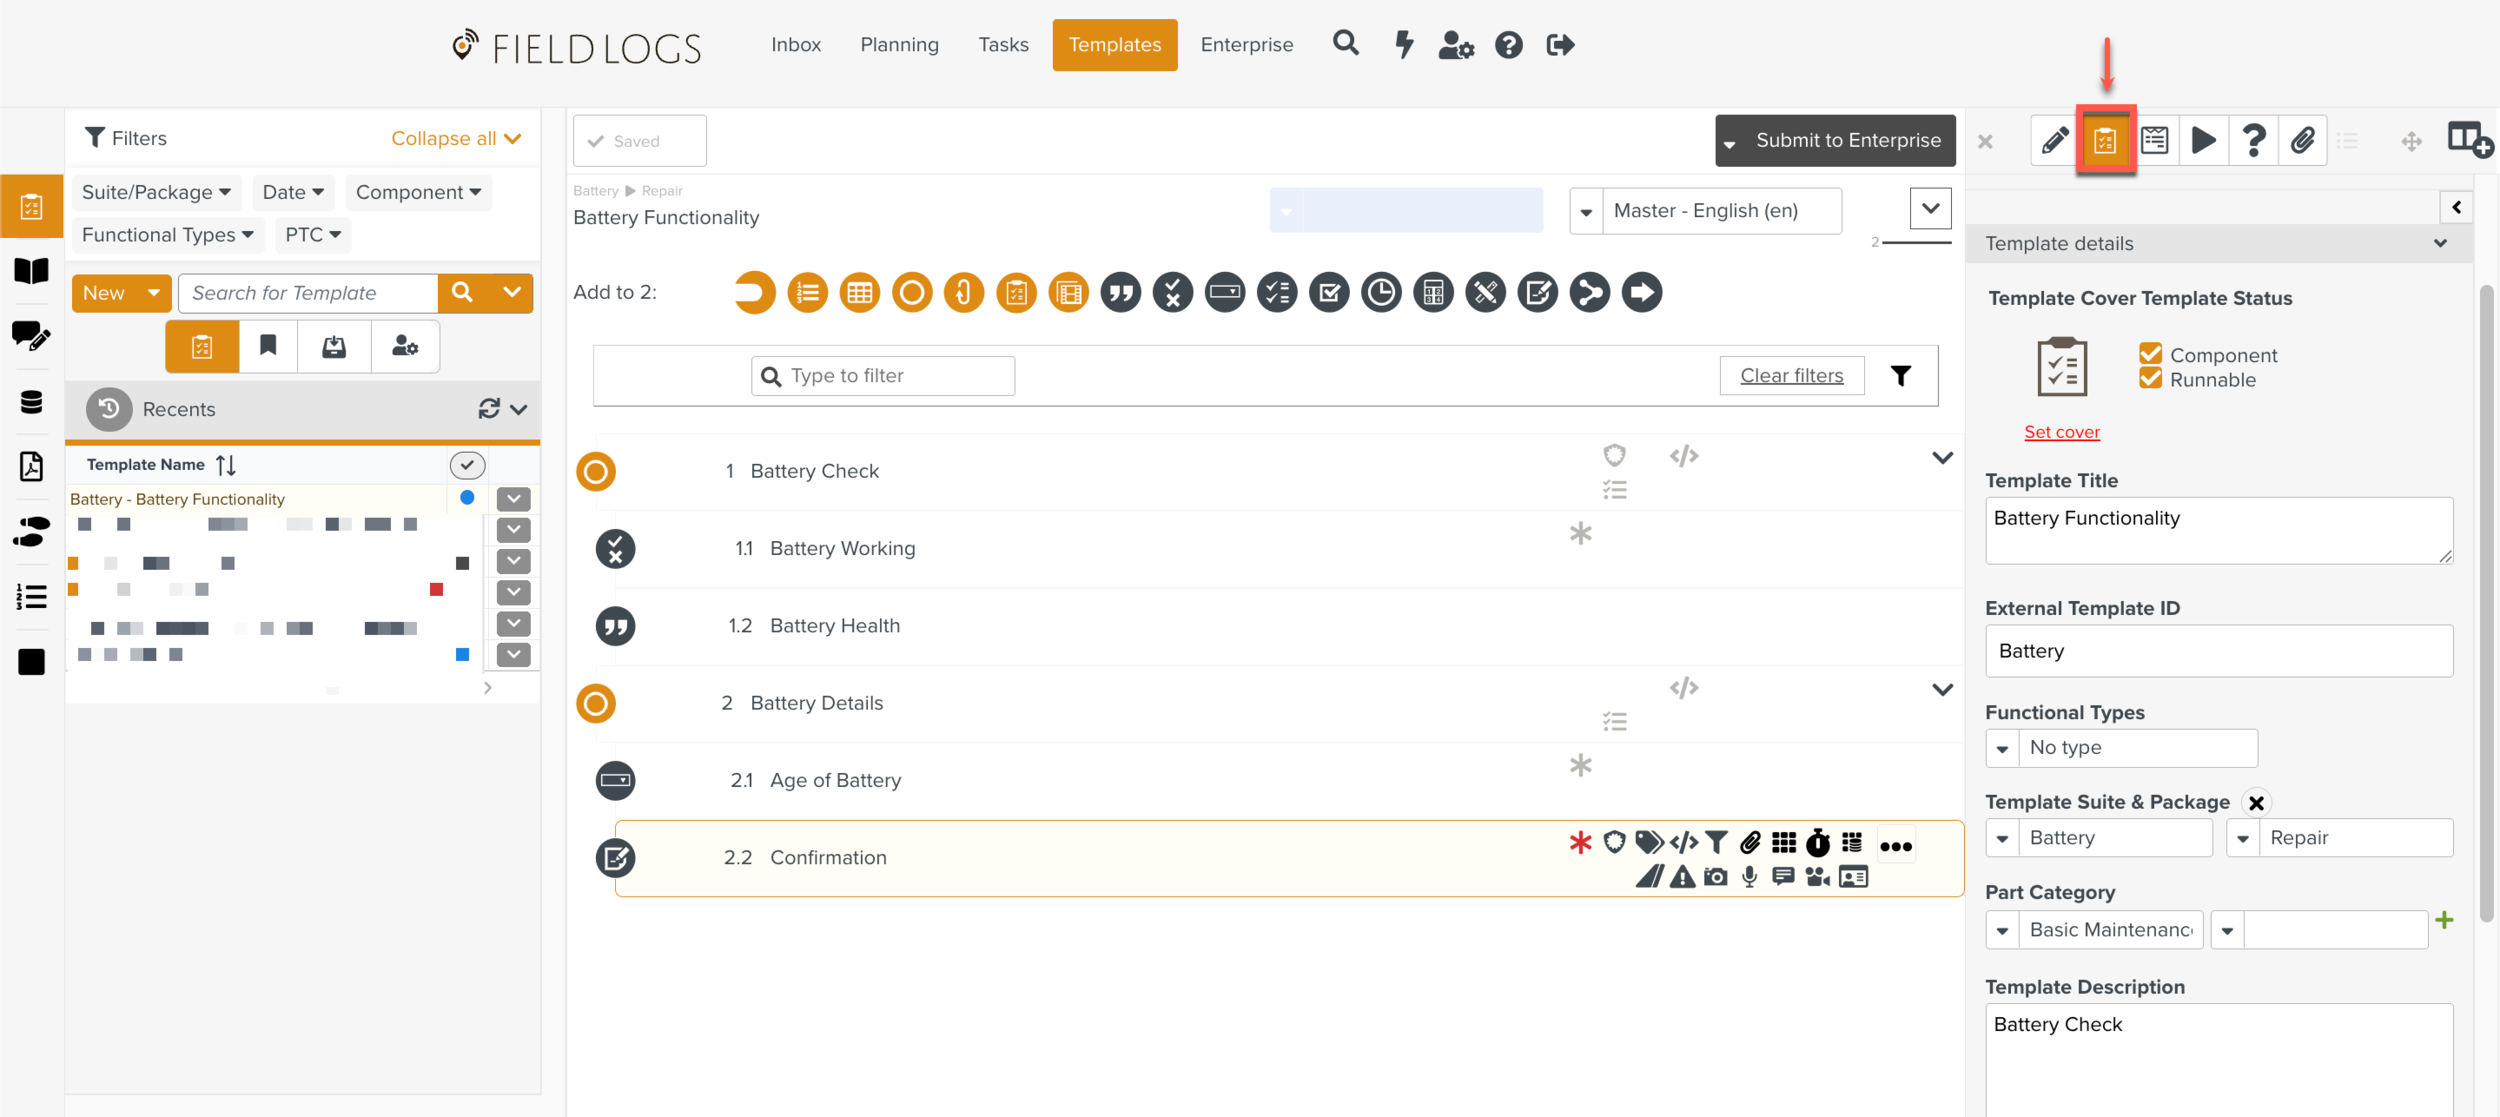This screenshot has height=1117, width=2500.
Task: Toggle mandatory asterisk on Battery Working
Action: (x=1580, y=534)
